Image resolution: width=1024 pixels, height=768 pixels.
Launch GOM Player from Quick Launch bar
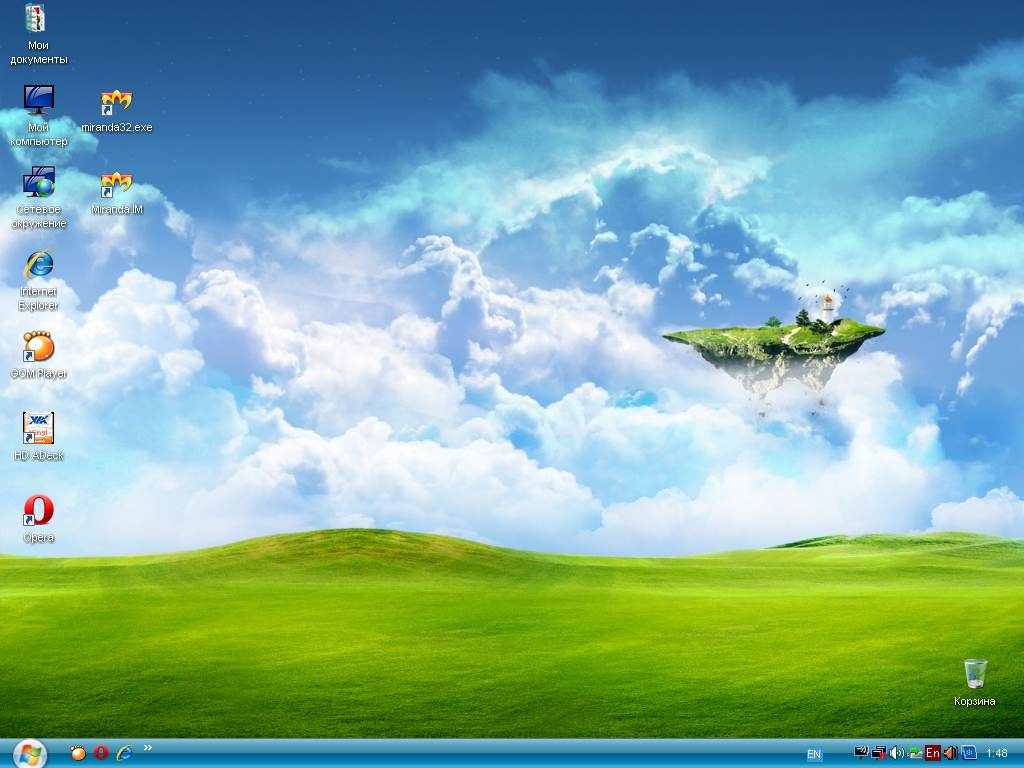[78, 753]
